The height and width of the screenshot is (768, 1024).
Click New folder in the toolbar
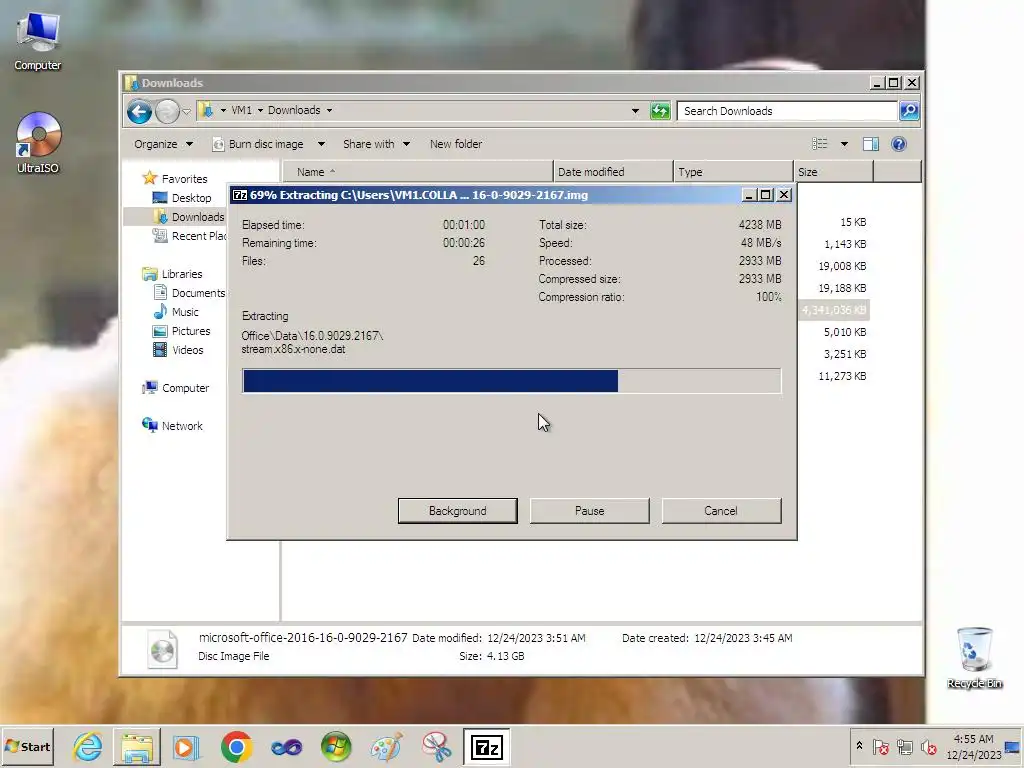pyautogui.click(x=456, y=144)
